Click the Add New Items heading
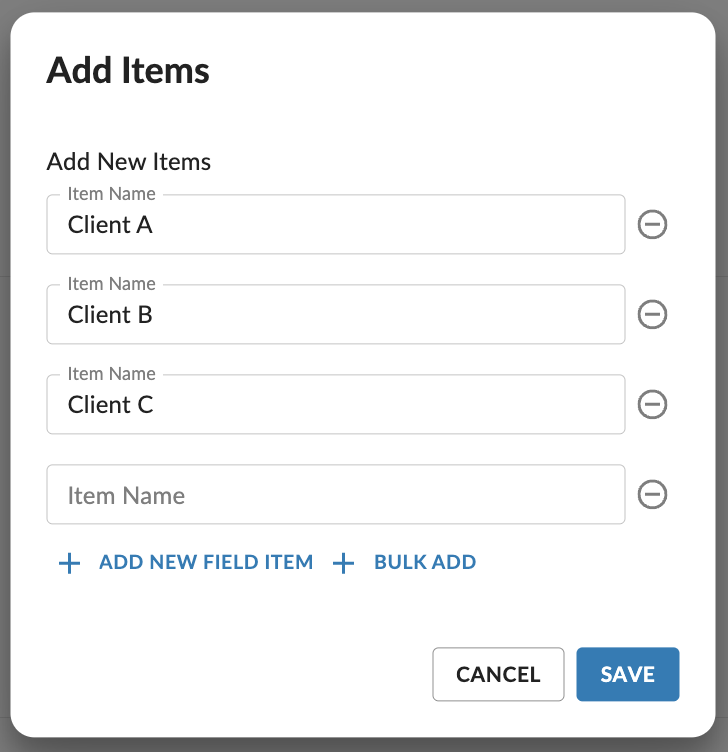The image size is (728, 752). point(129,162)
